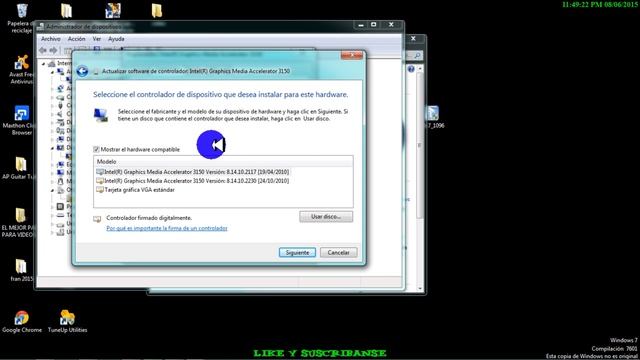Select the driver version 8.14.10.2117 dated 19/04/2010
This screenshot has width=640, height=360.
pyautogui.click(x=193, y=172)
